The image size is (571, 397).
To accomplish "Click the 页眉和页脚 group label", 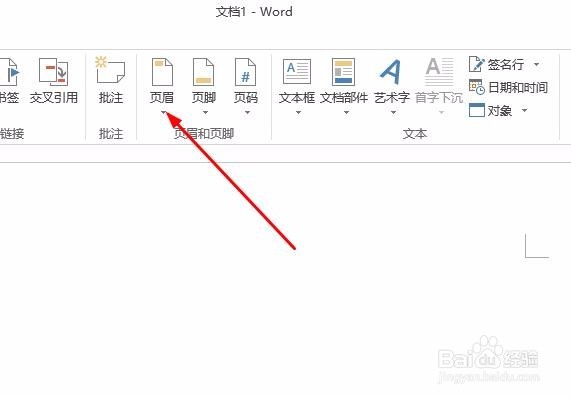I will click(204, 134).
